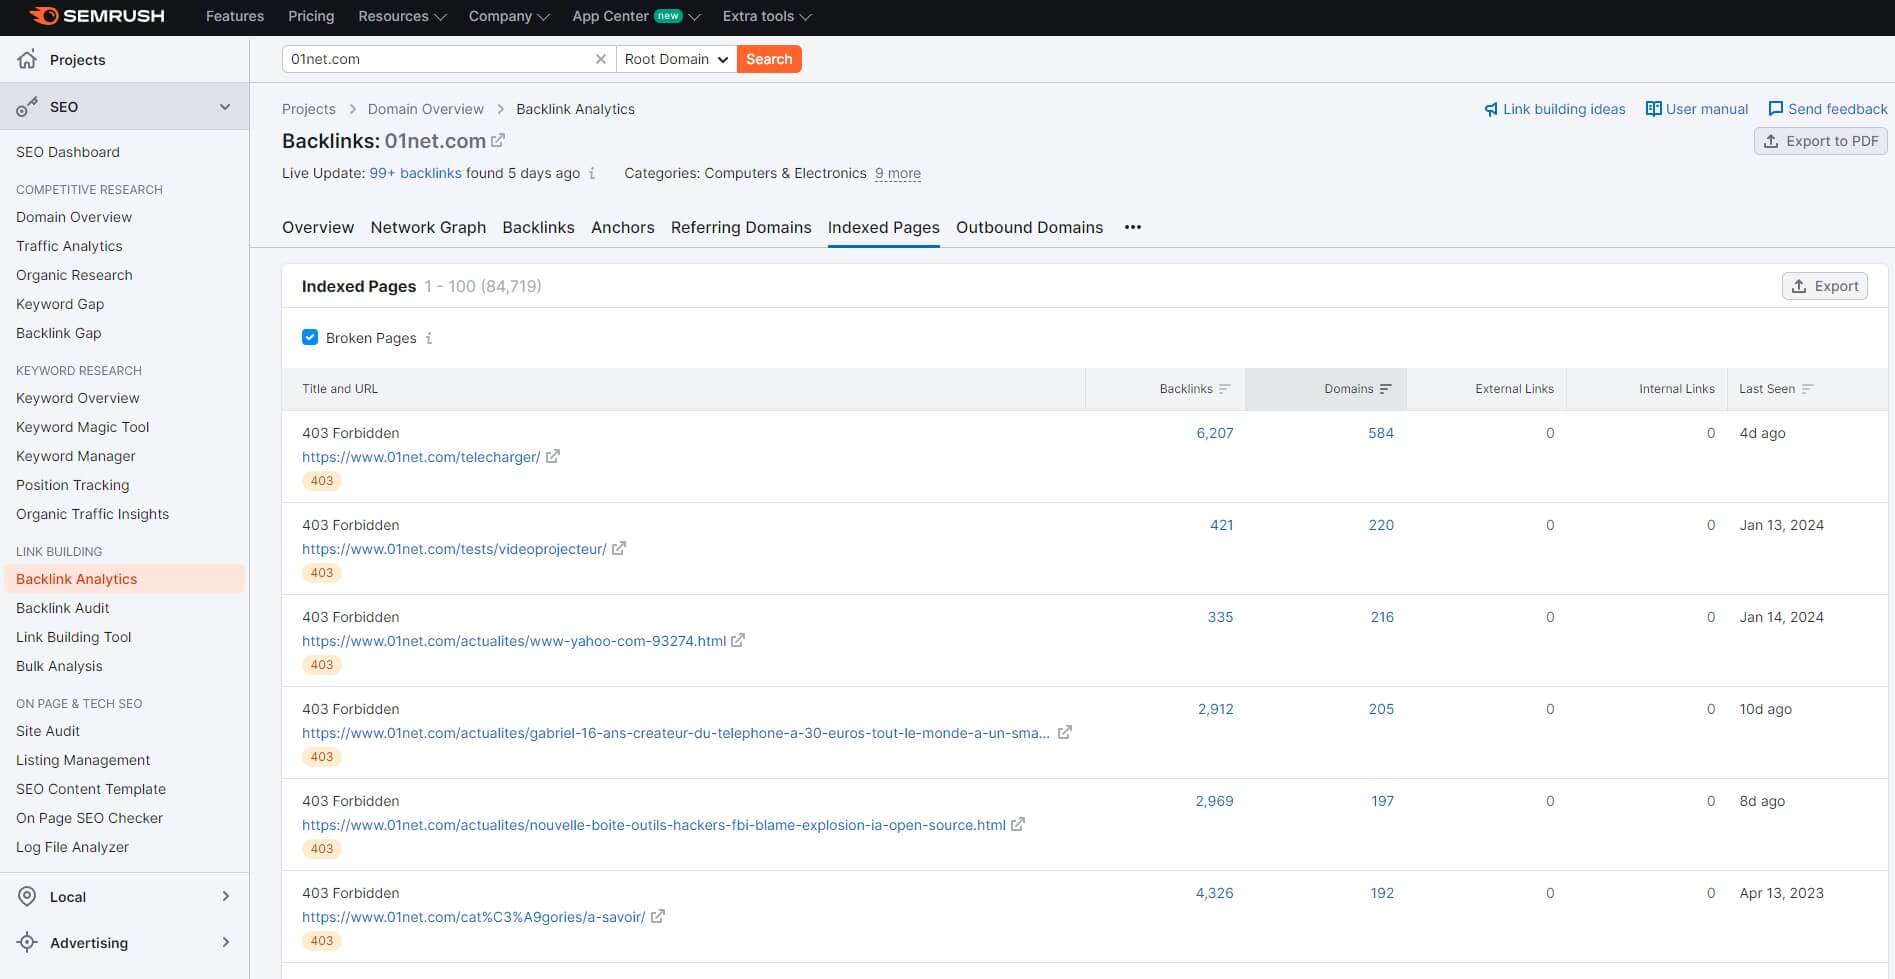The image size is (1895, 979).
Task: Click the 584 domains value
Action: coord(1381,433)
